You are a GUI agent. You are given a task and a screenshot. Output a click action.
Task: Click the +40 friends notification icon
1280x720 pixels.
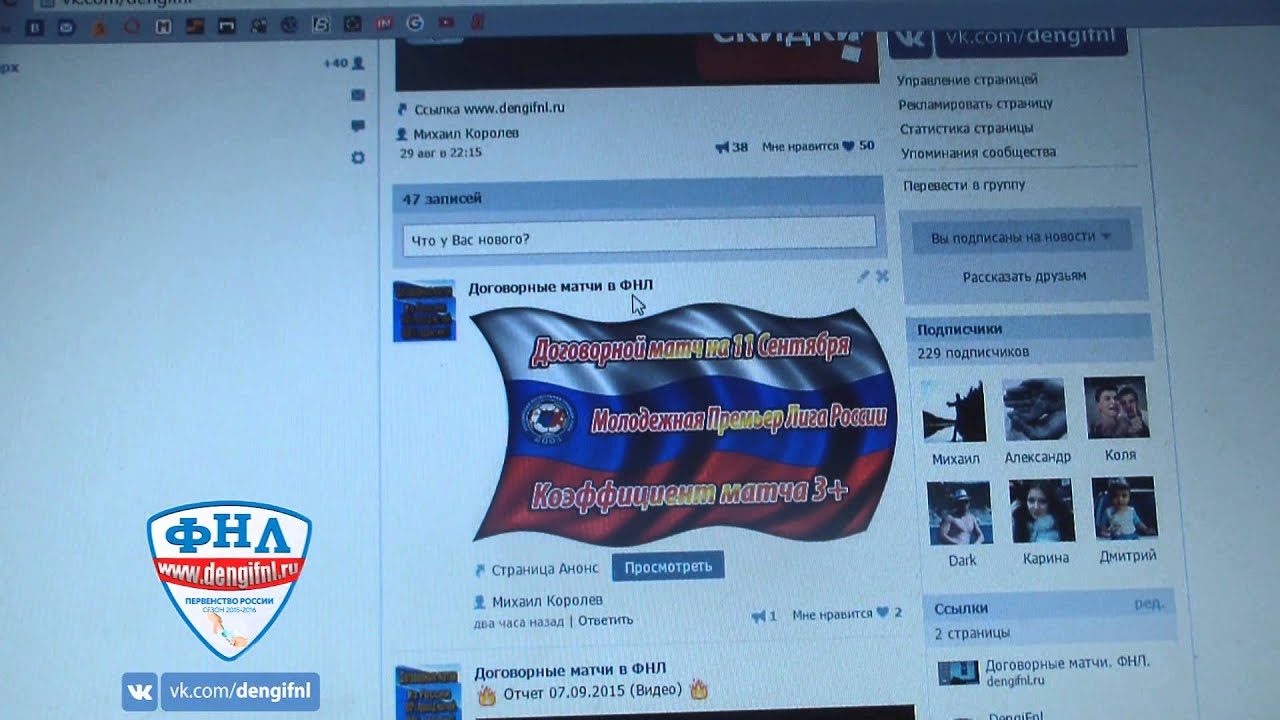[344, 63]
